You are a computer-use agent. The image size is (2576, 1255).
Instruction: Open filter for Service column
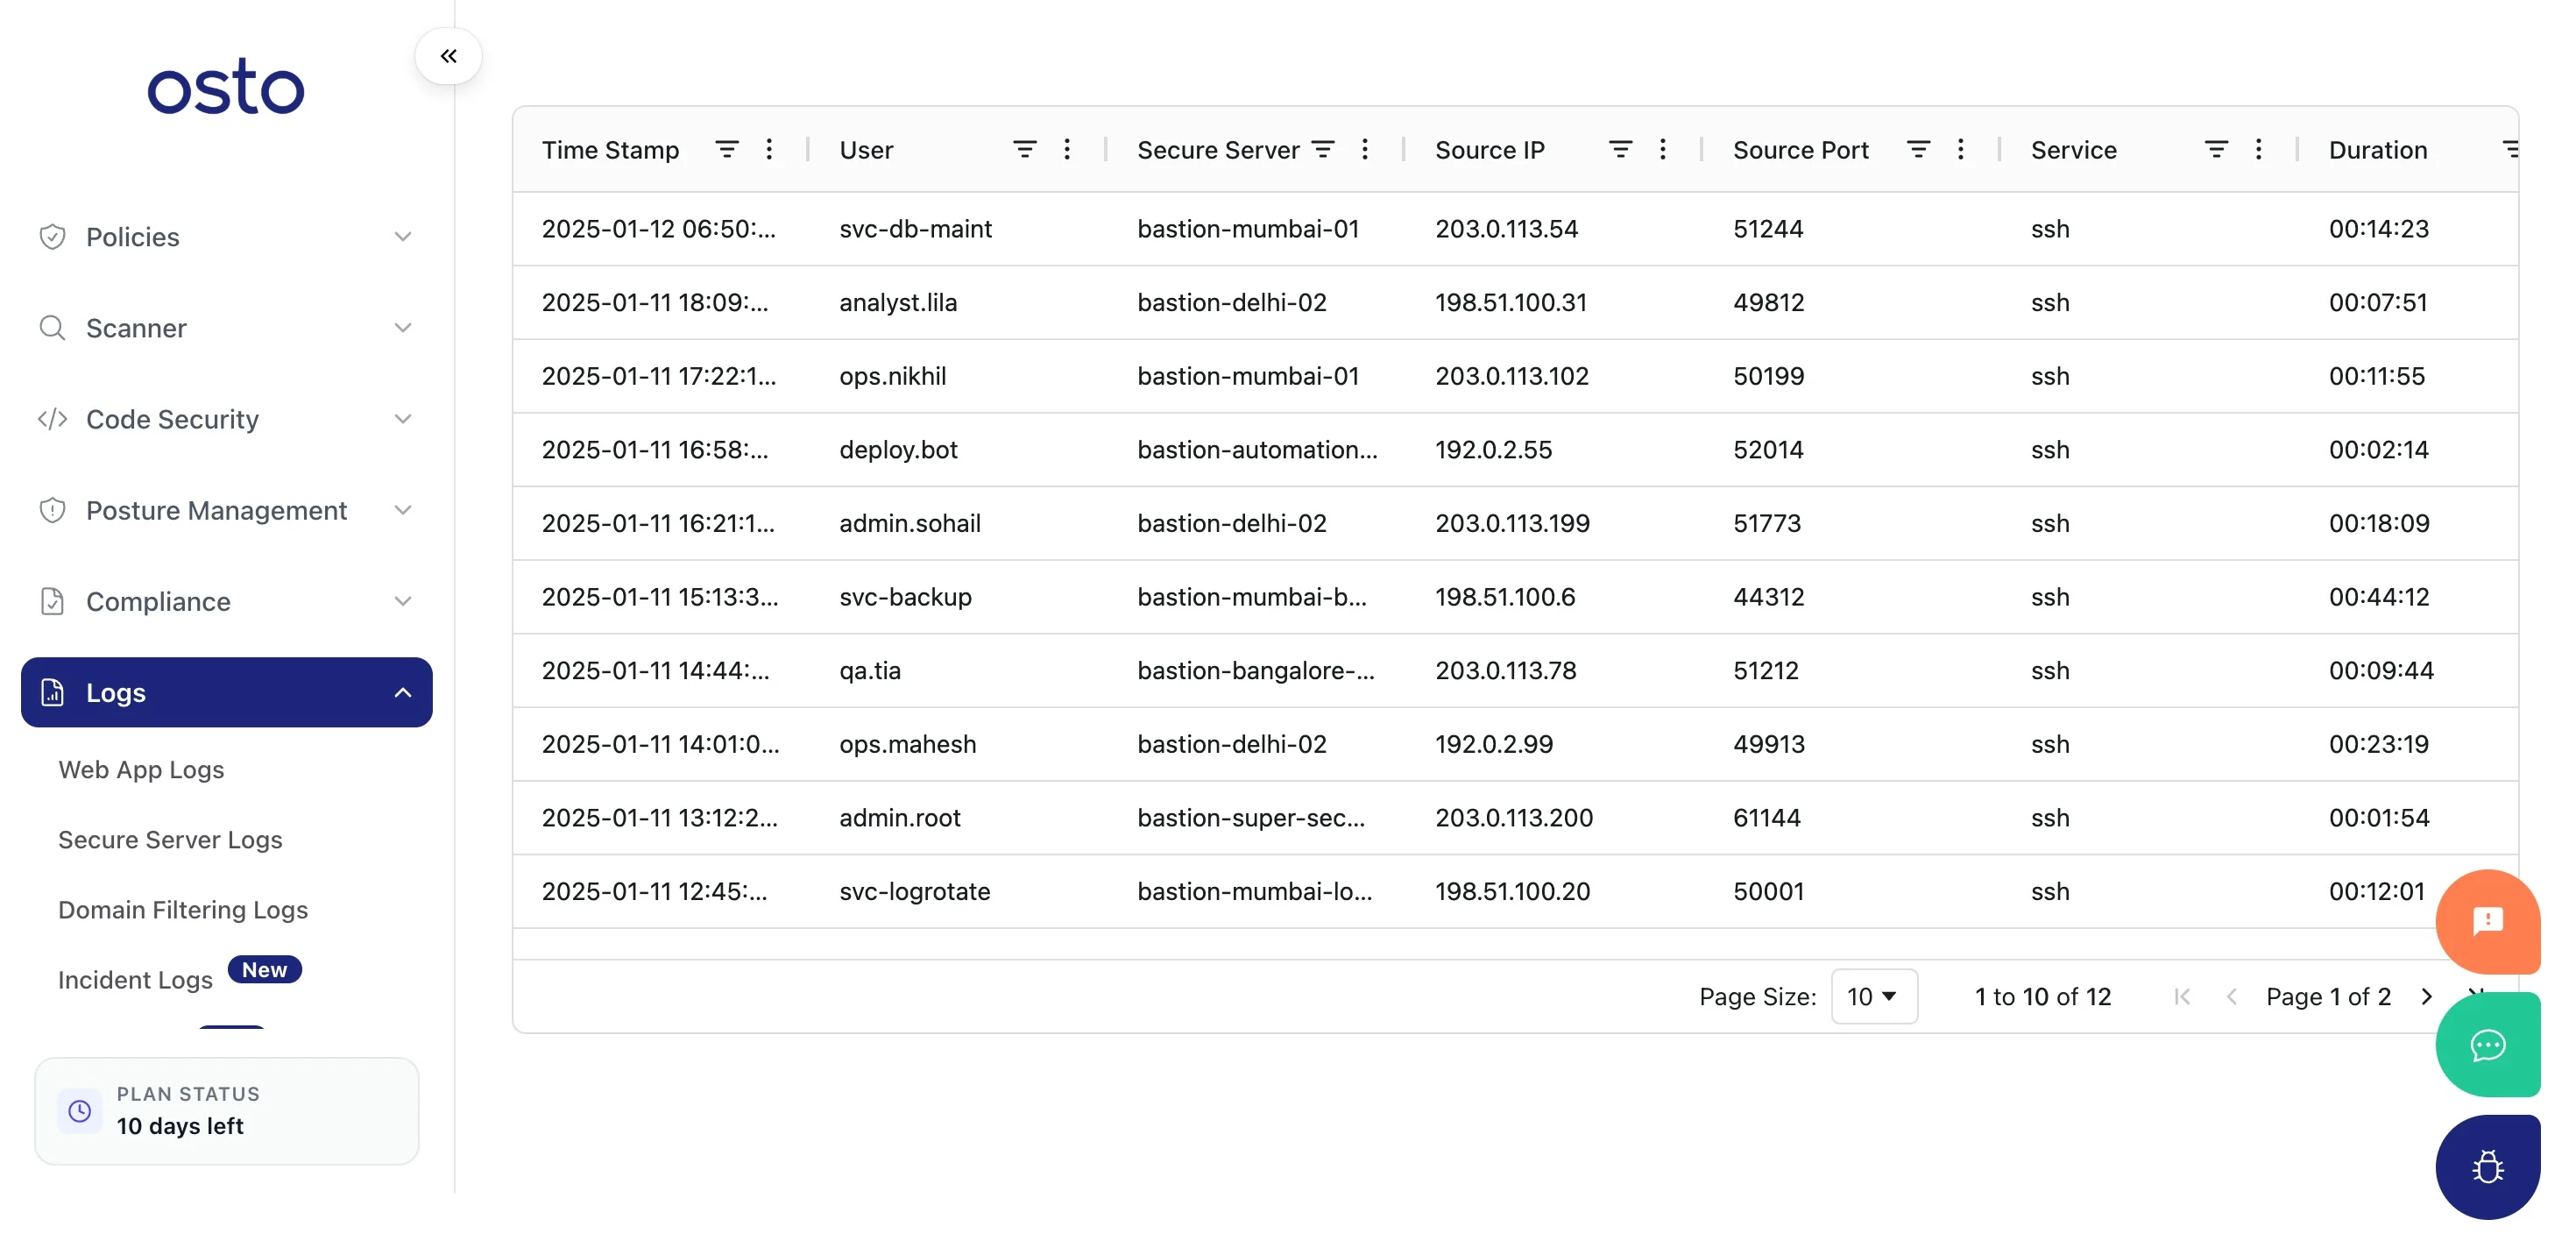2217,149
